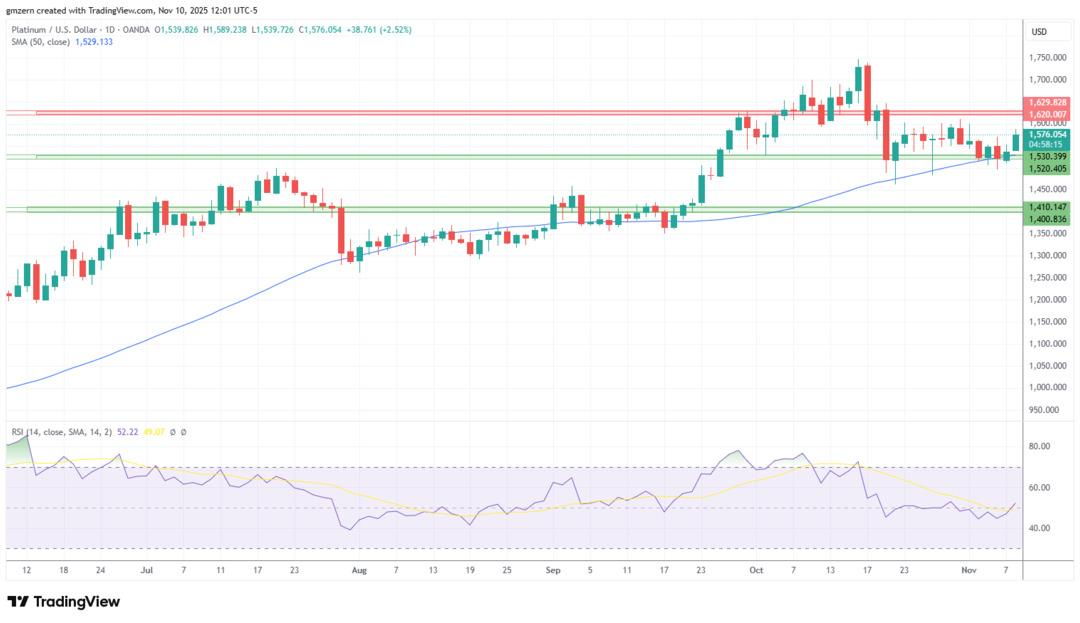Click the RSI (14, close, SMA, 14, 2) legend

tap(62, 432)
